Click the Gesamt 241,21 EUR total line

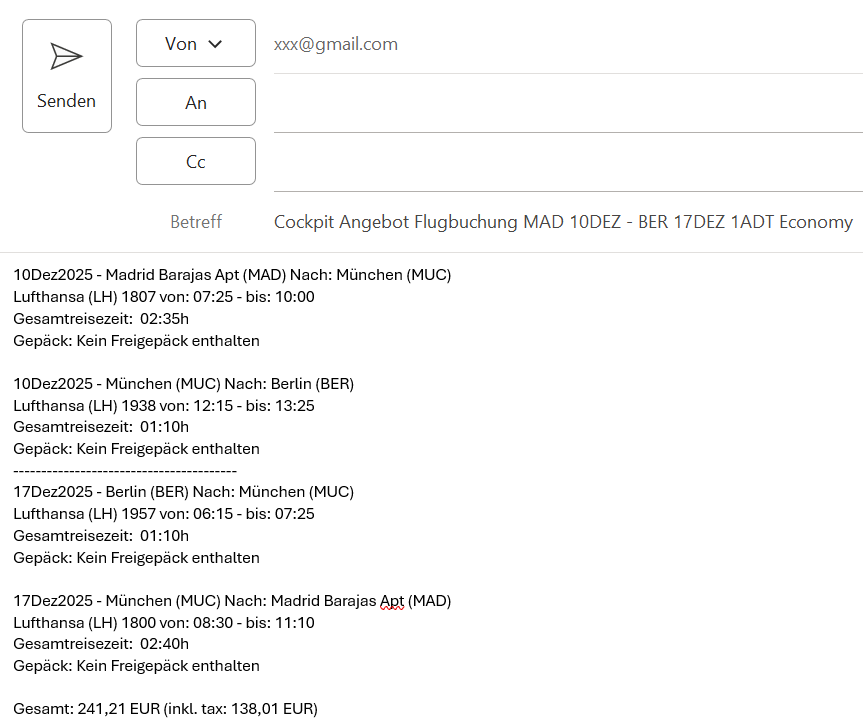click(165, 709)
